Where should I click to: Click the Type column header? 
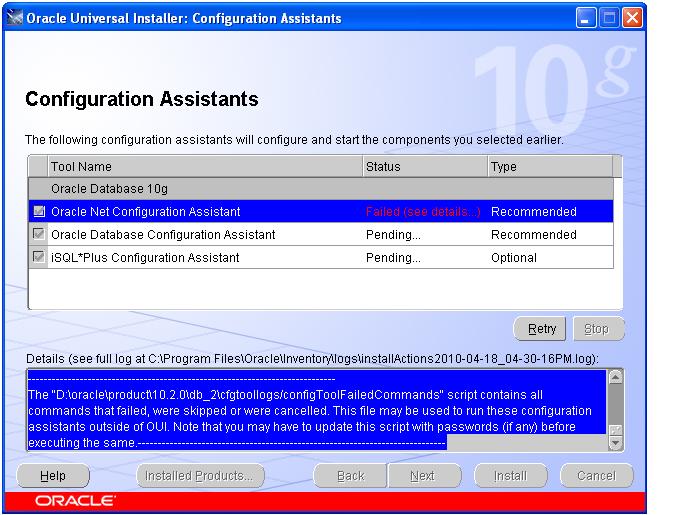550,166
